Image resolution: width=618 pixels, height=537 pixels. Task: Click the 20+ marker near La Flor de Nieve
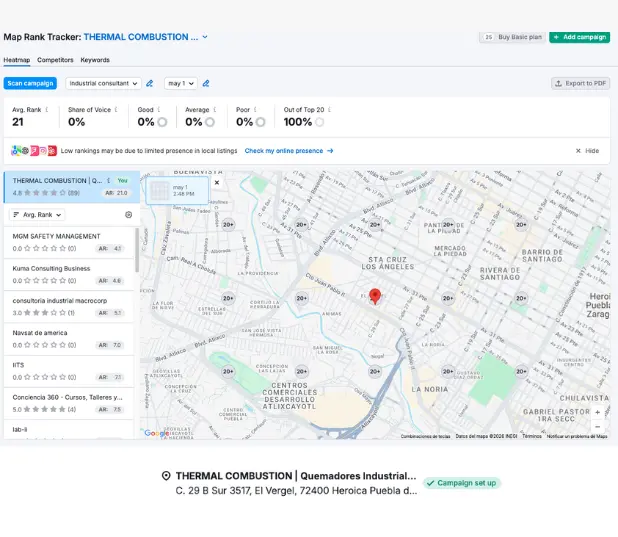pyautogui.click(x=228, y=298)
